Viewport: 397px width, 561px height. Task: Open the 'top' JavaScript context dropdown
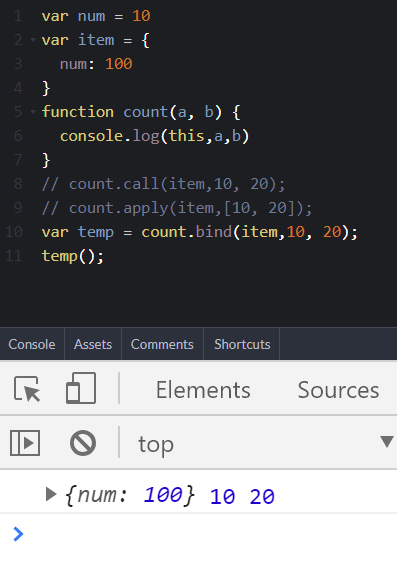click(x=266, y=443)
